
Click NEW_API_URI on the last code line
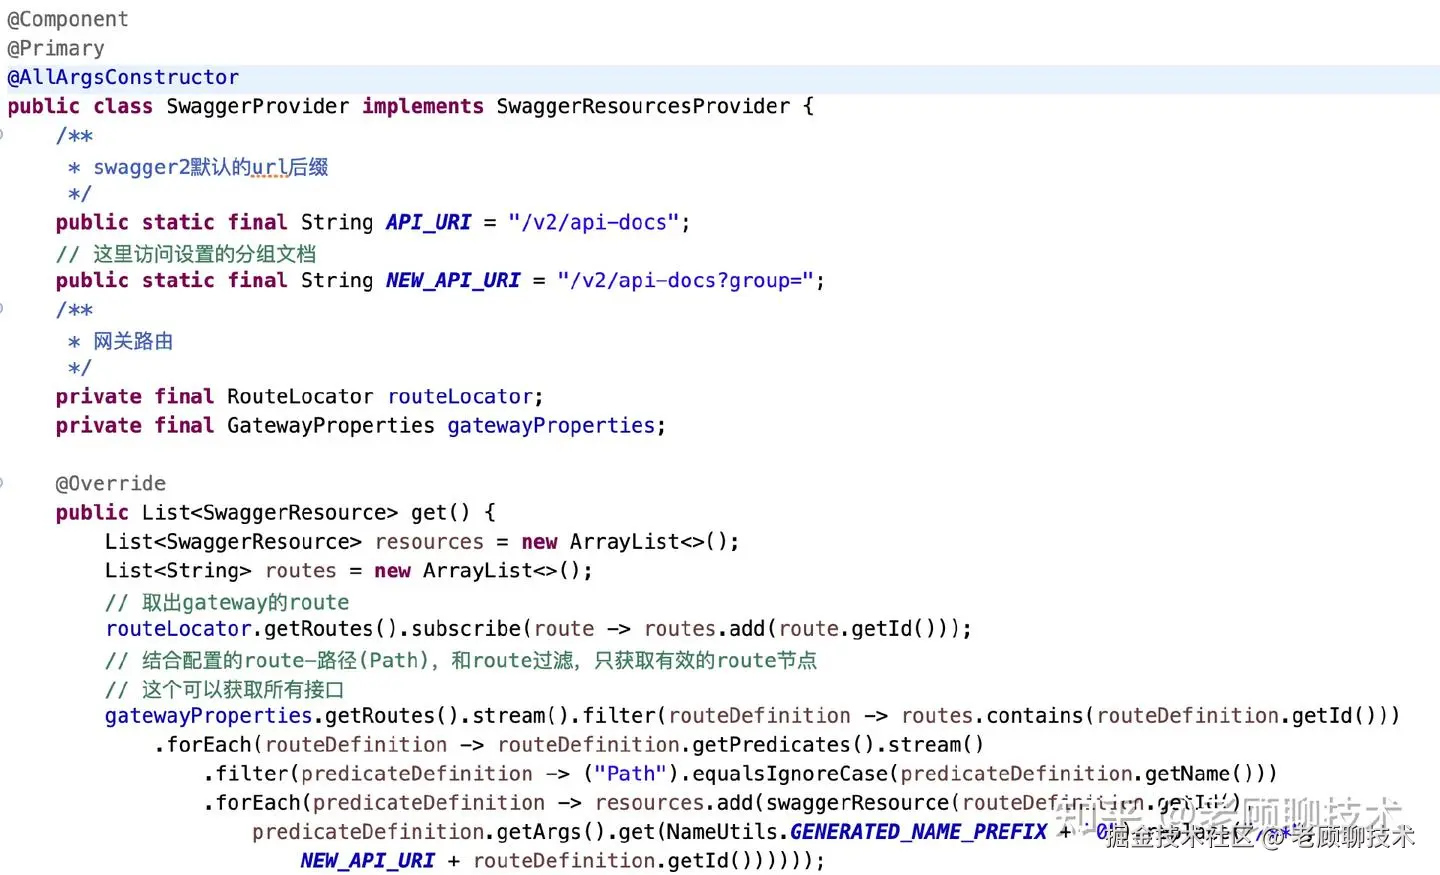click(x=367, y=860)
